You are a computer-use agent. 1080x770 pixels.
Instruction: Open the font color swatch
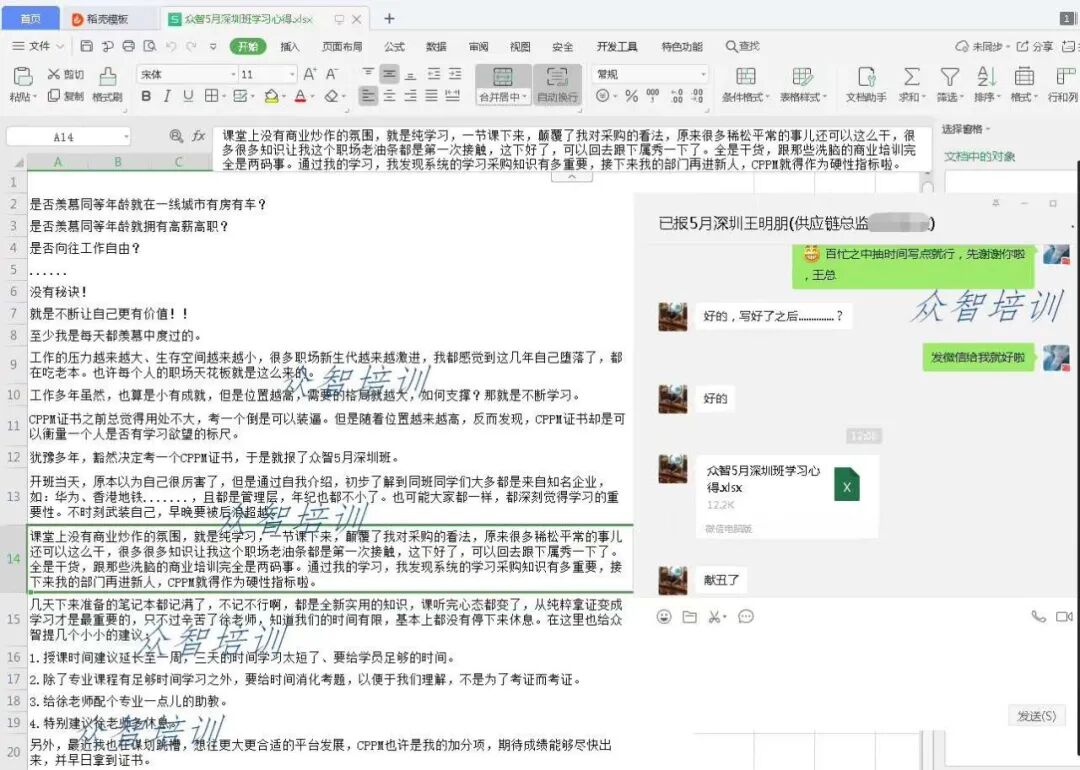pyautogui.click(x=300, y=96)
